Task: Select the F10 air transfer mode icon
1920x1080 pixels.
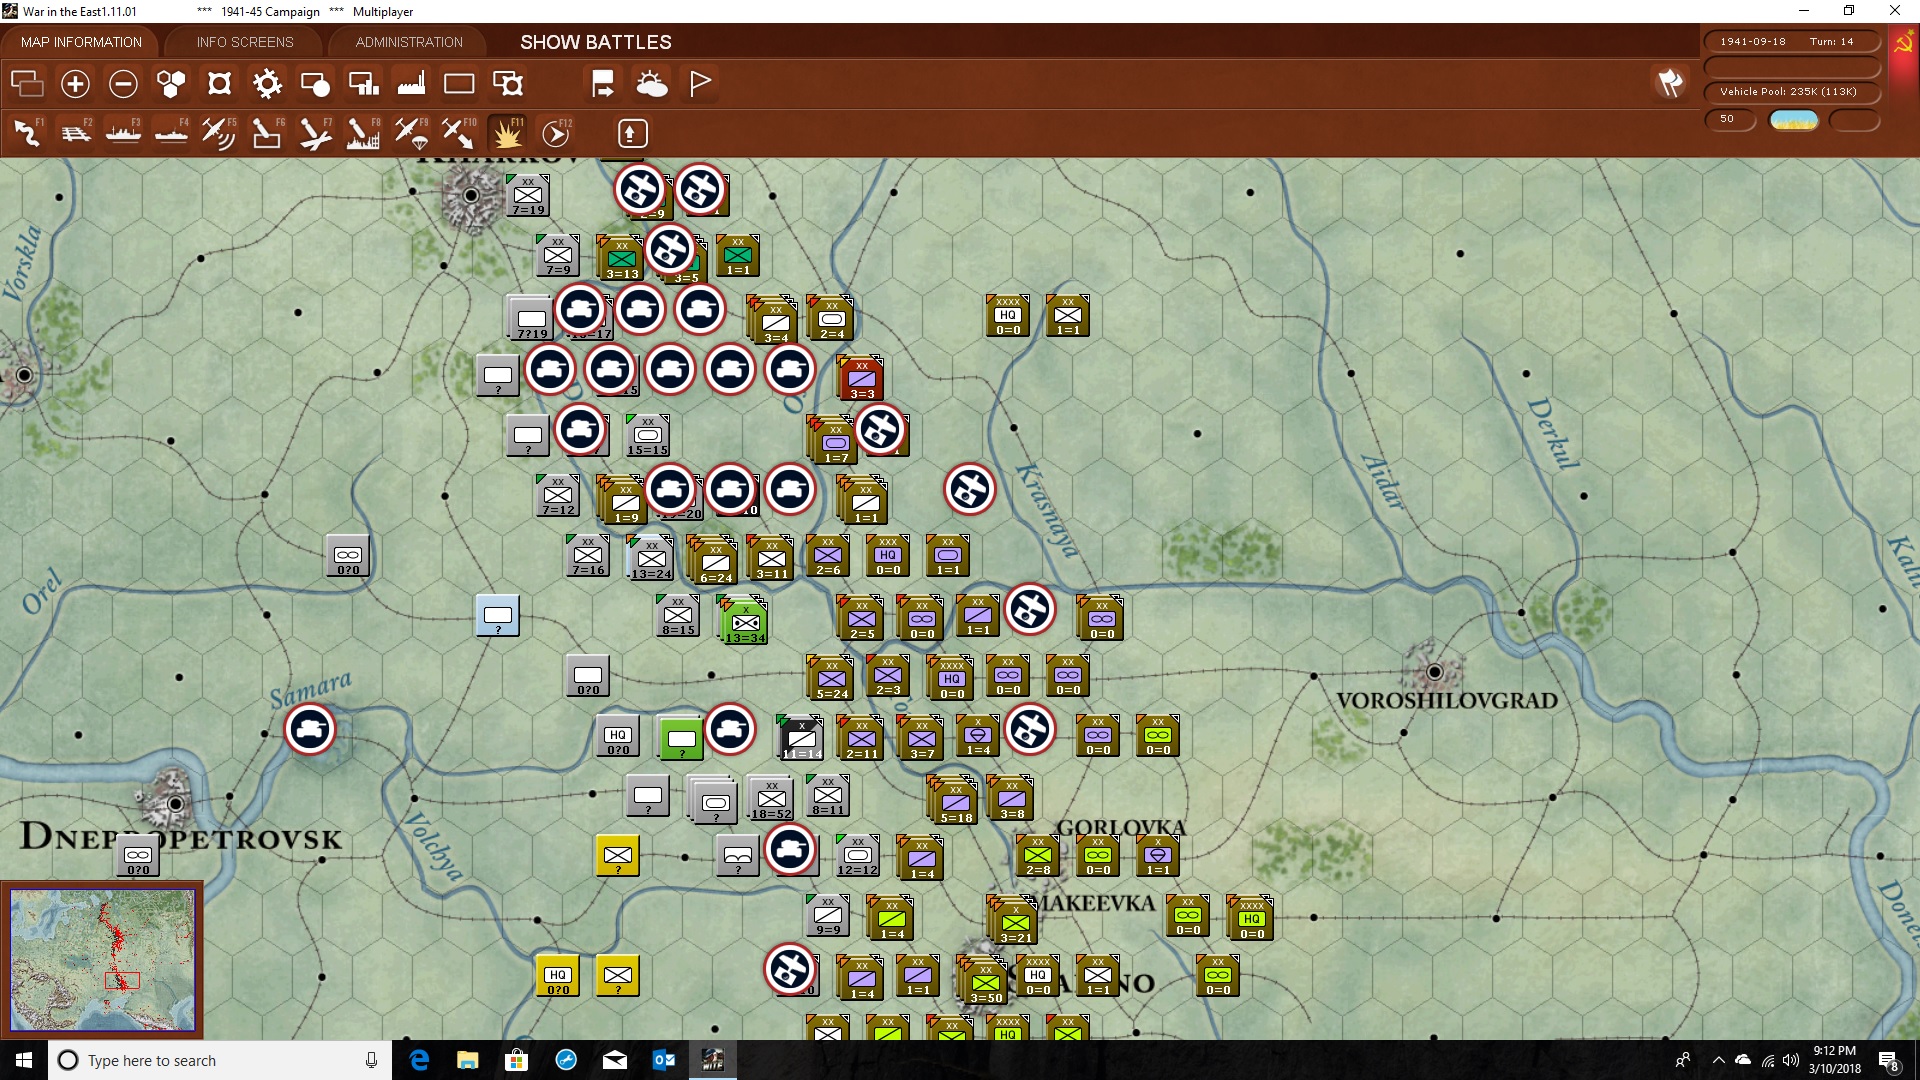Action: tap(459, 132)
